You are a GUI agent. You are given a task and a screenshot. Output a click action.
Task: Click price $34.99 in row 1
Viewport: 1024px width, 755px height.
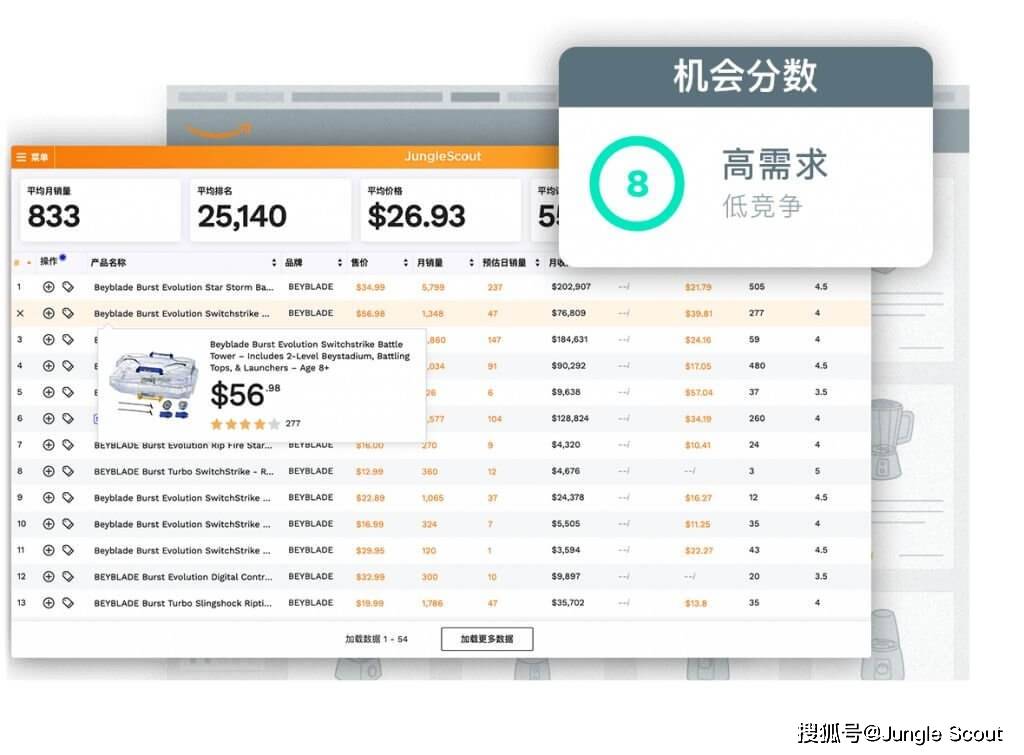click(370, 287)
